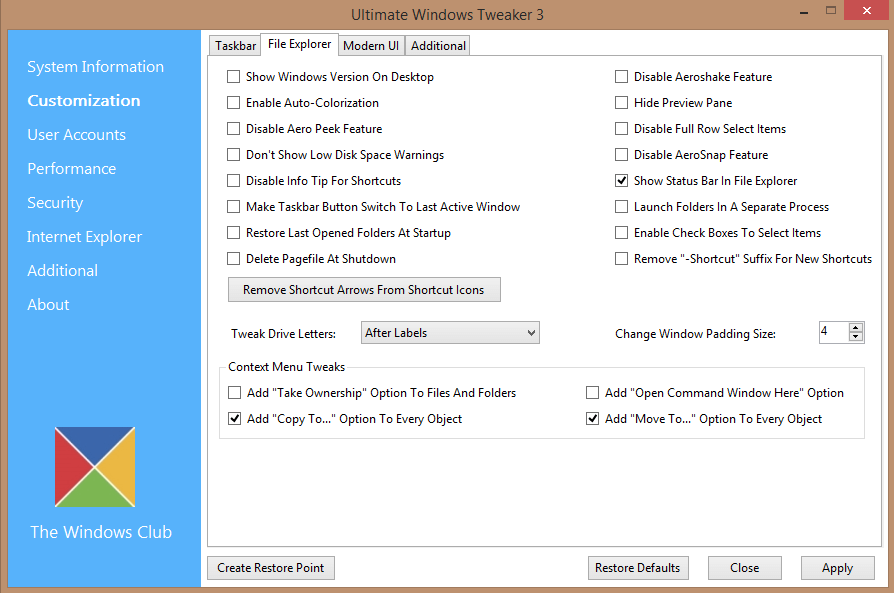This screenshot has width=894, height=593.
Task: Open the Additional tab in tab strip
Action: tap(438, 46)
